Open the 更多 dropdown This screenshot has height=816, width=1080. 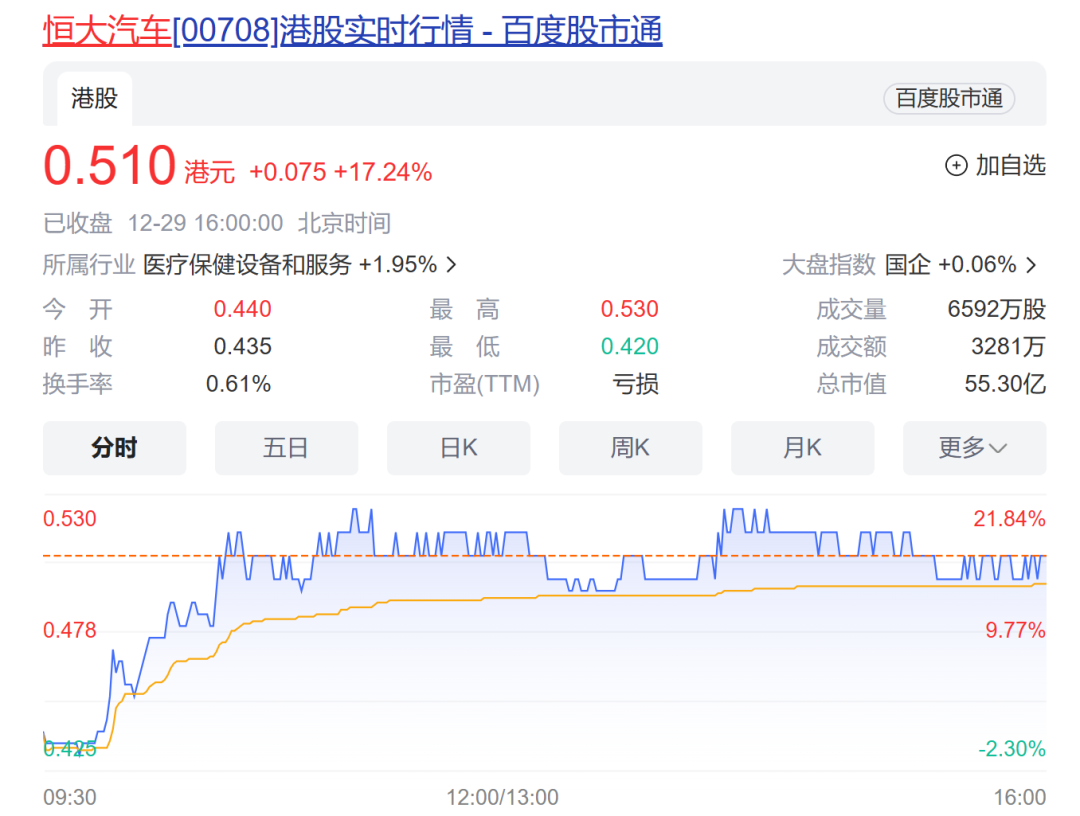coord(975,448)
